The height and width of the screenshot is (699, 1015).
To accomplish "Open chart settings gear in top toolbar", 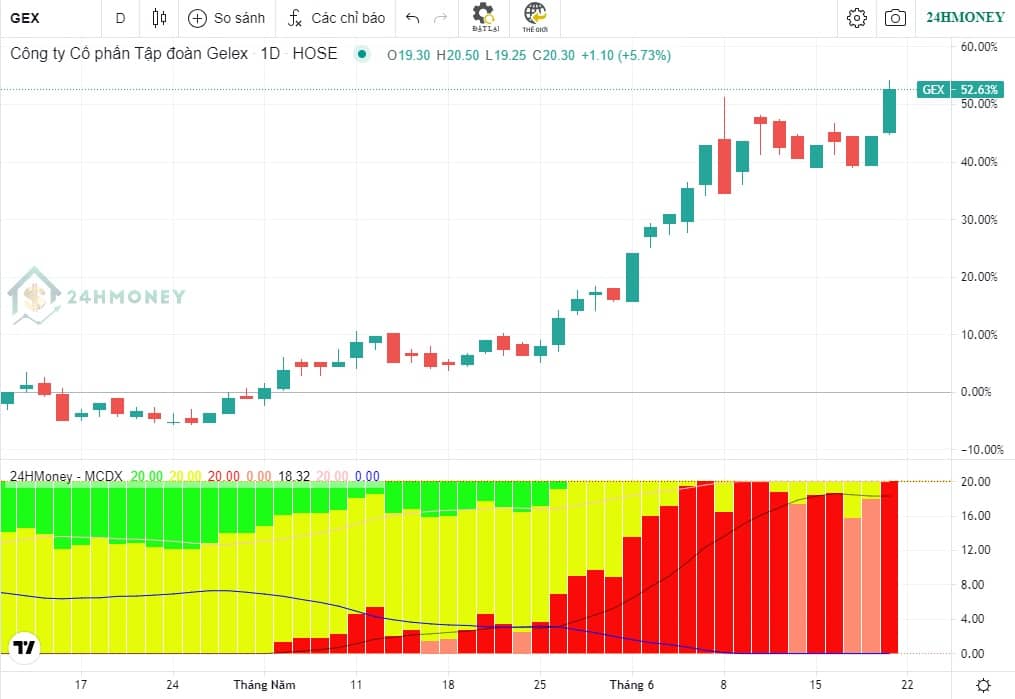I will (856, 17).
